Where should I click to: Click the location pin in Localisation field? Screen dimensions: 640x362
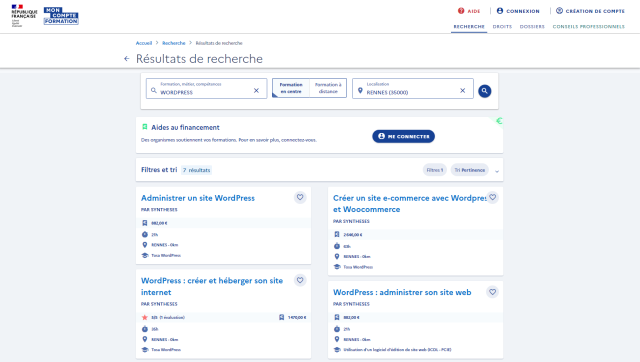(x=360, y=91)
